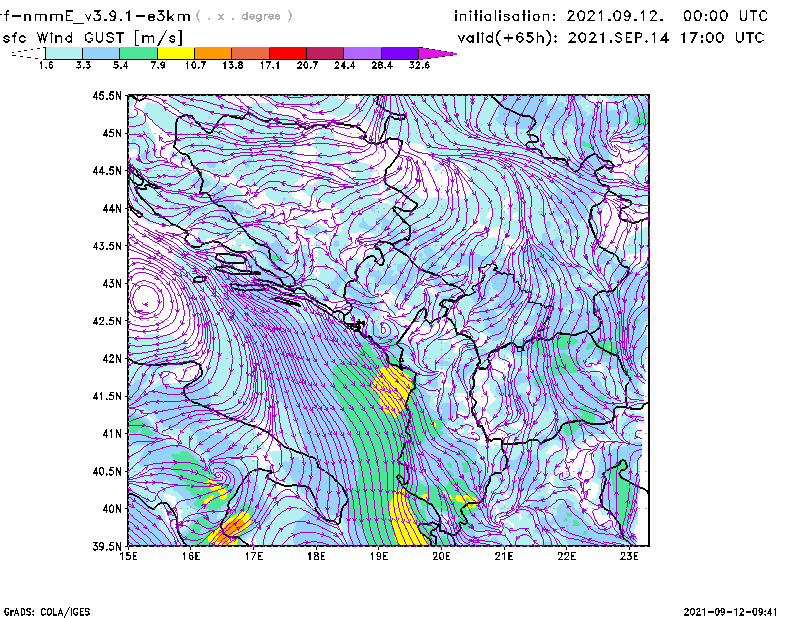Click the 16E longitude label
This screenshot has width=800, height=618.
(x=191, y=556)
